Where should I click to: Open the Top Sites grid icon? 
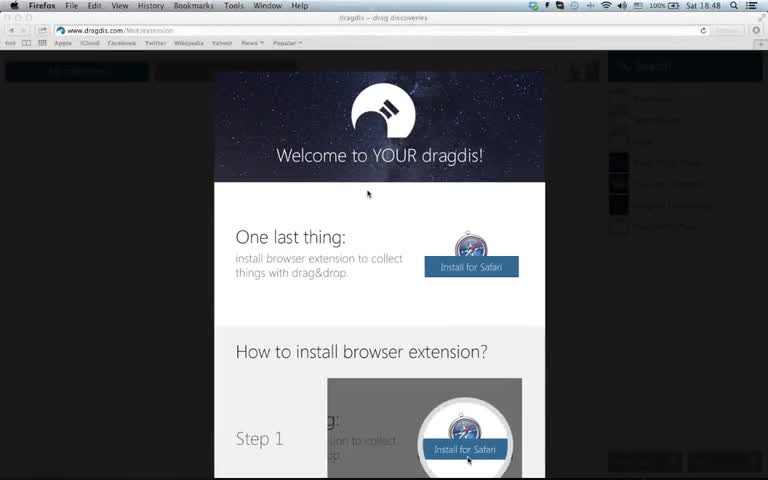[x=42, y=43]
